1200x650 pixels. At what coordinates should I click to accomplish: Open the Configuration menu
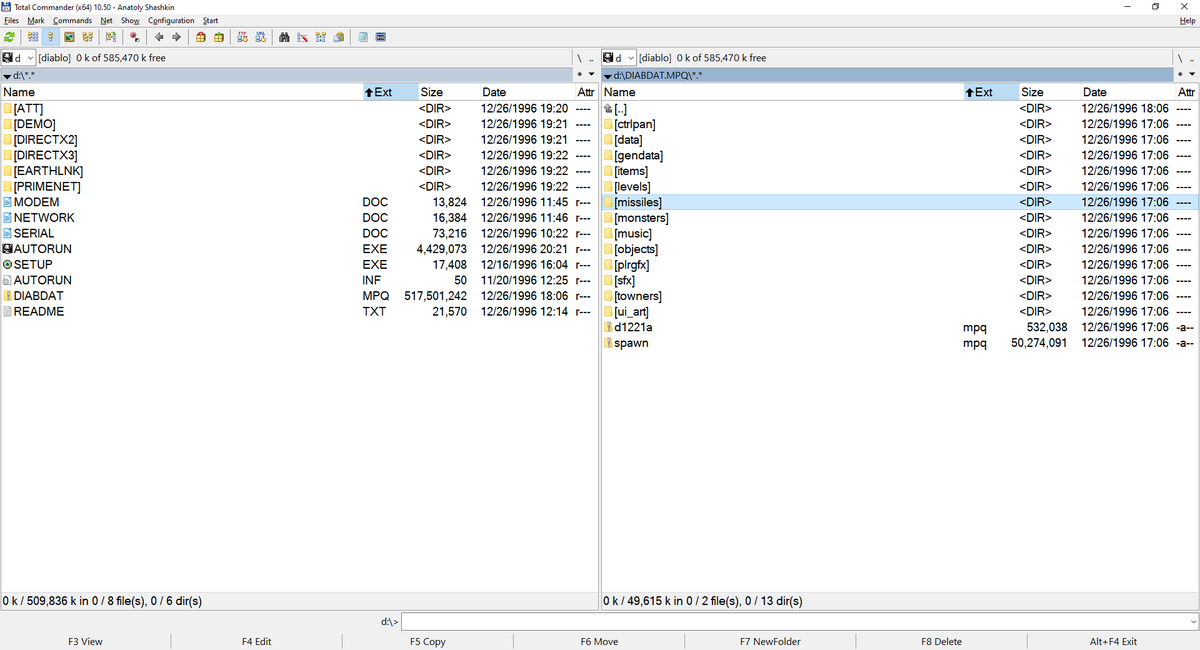point(171,20)
